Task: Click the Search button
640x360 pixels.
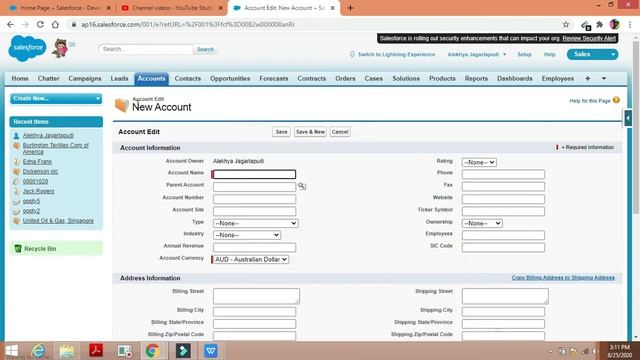Action: point(205,49)
